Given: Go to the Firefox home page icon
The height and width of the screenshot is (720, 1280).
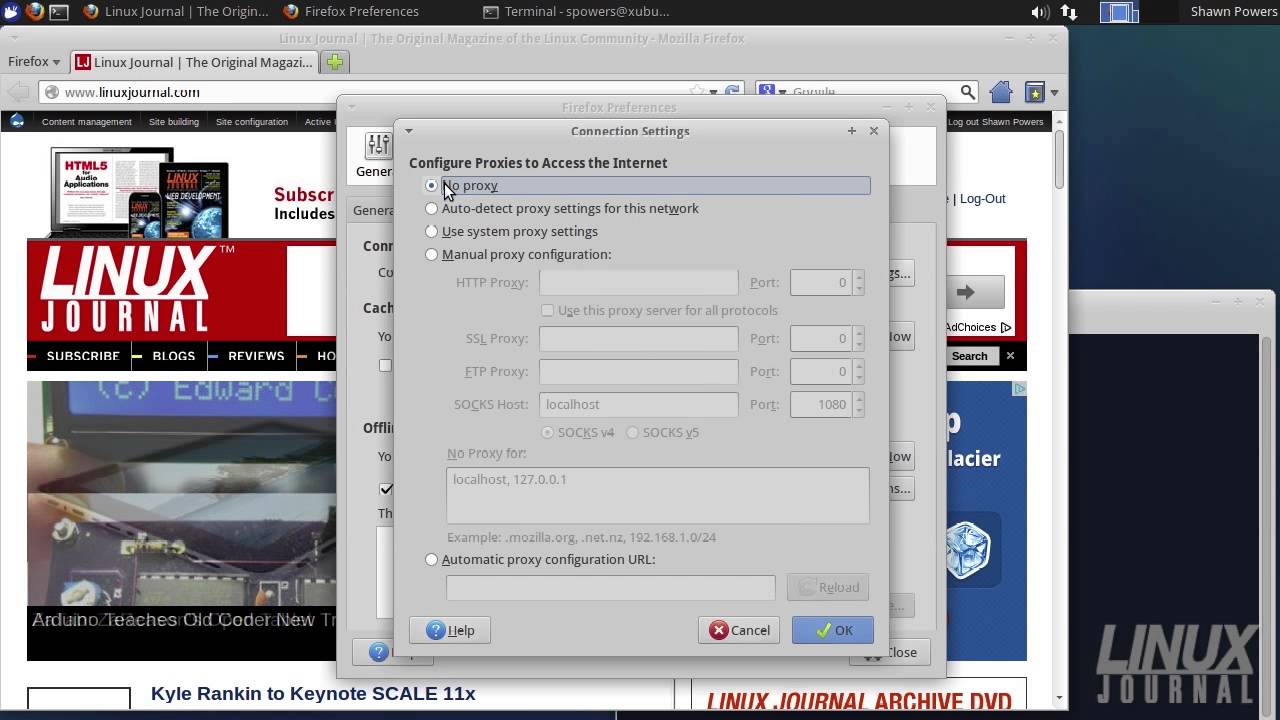Looking at the screenshot, I should pos(1001,92).
